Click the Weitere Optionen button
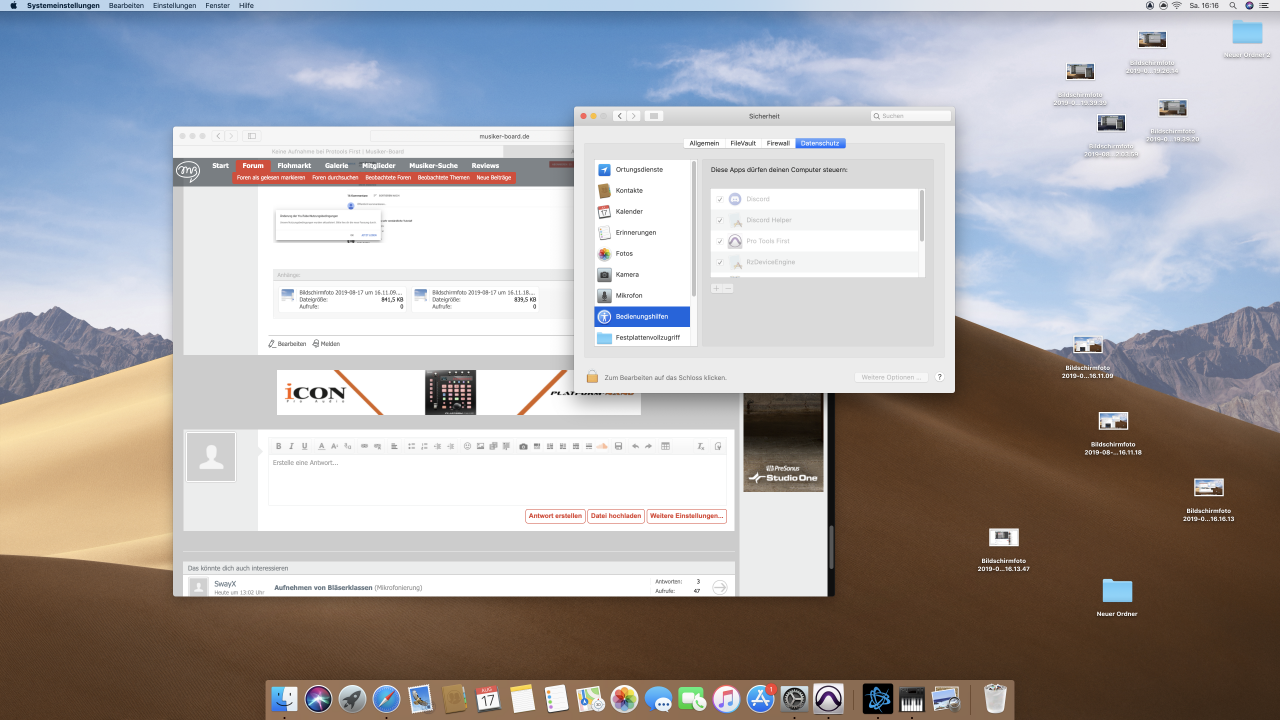1280x720 pixels. (892, 377)
